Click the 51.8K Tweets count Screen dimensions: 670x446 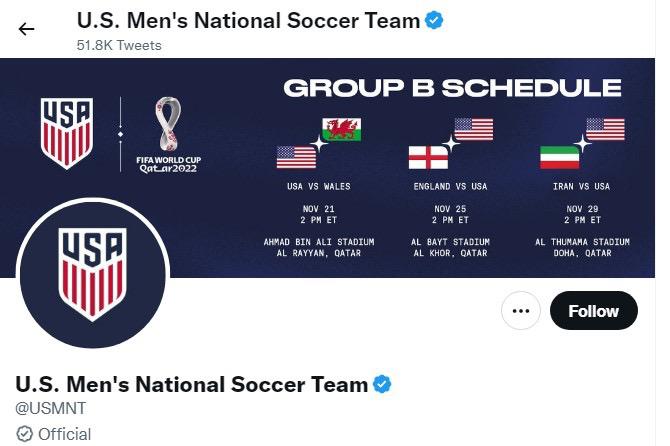pos(119,45)
